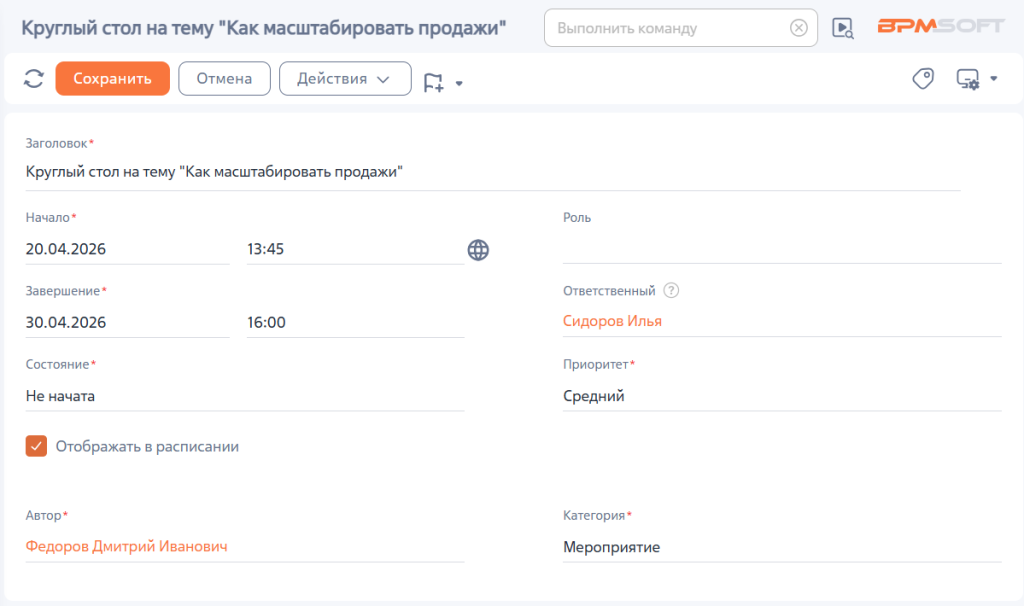Viewport: 1024px width, 606px height.
Task: Expand the arrow beside the flag icon
Action: (459, 83)
